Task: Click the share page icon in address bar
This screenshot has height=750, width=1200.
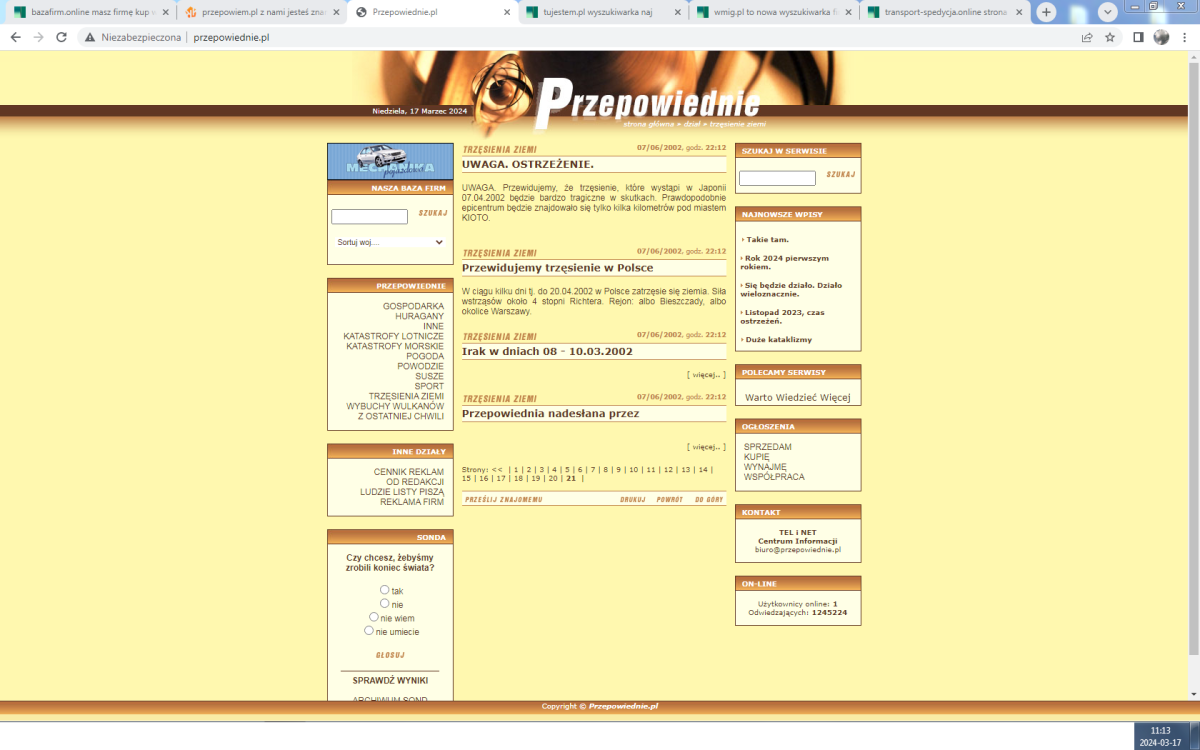Action: pos(1087,37)
